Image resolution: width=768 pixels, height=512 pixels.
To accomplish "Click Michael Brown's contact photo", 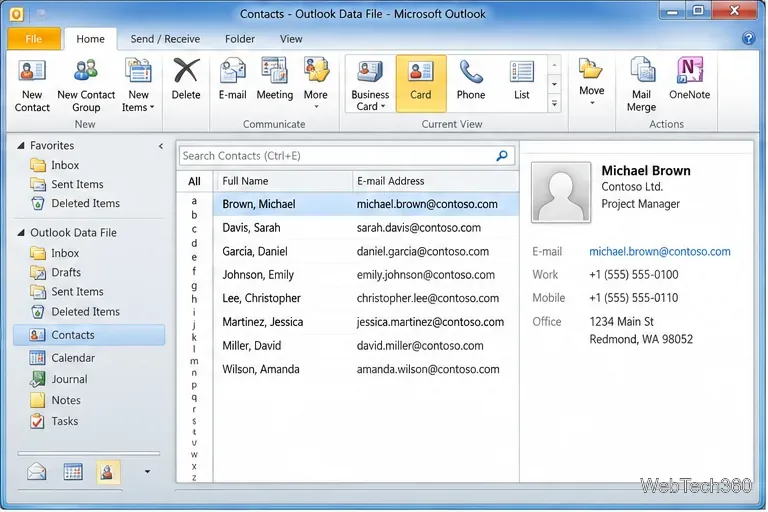I will coord(561,192).
